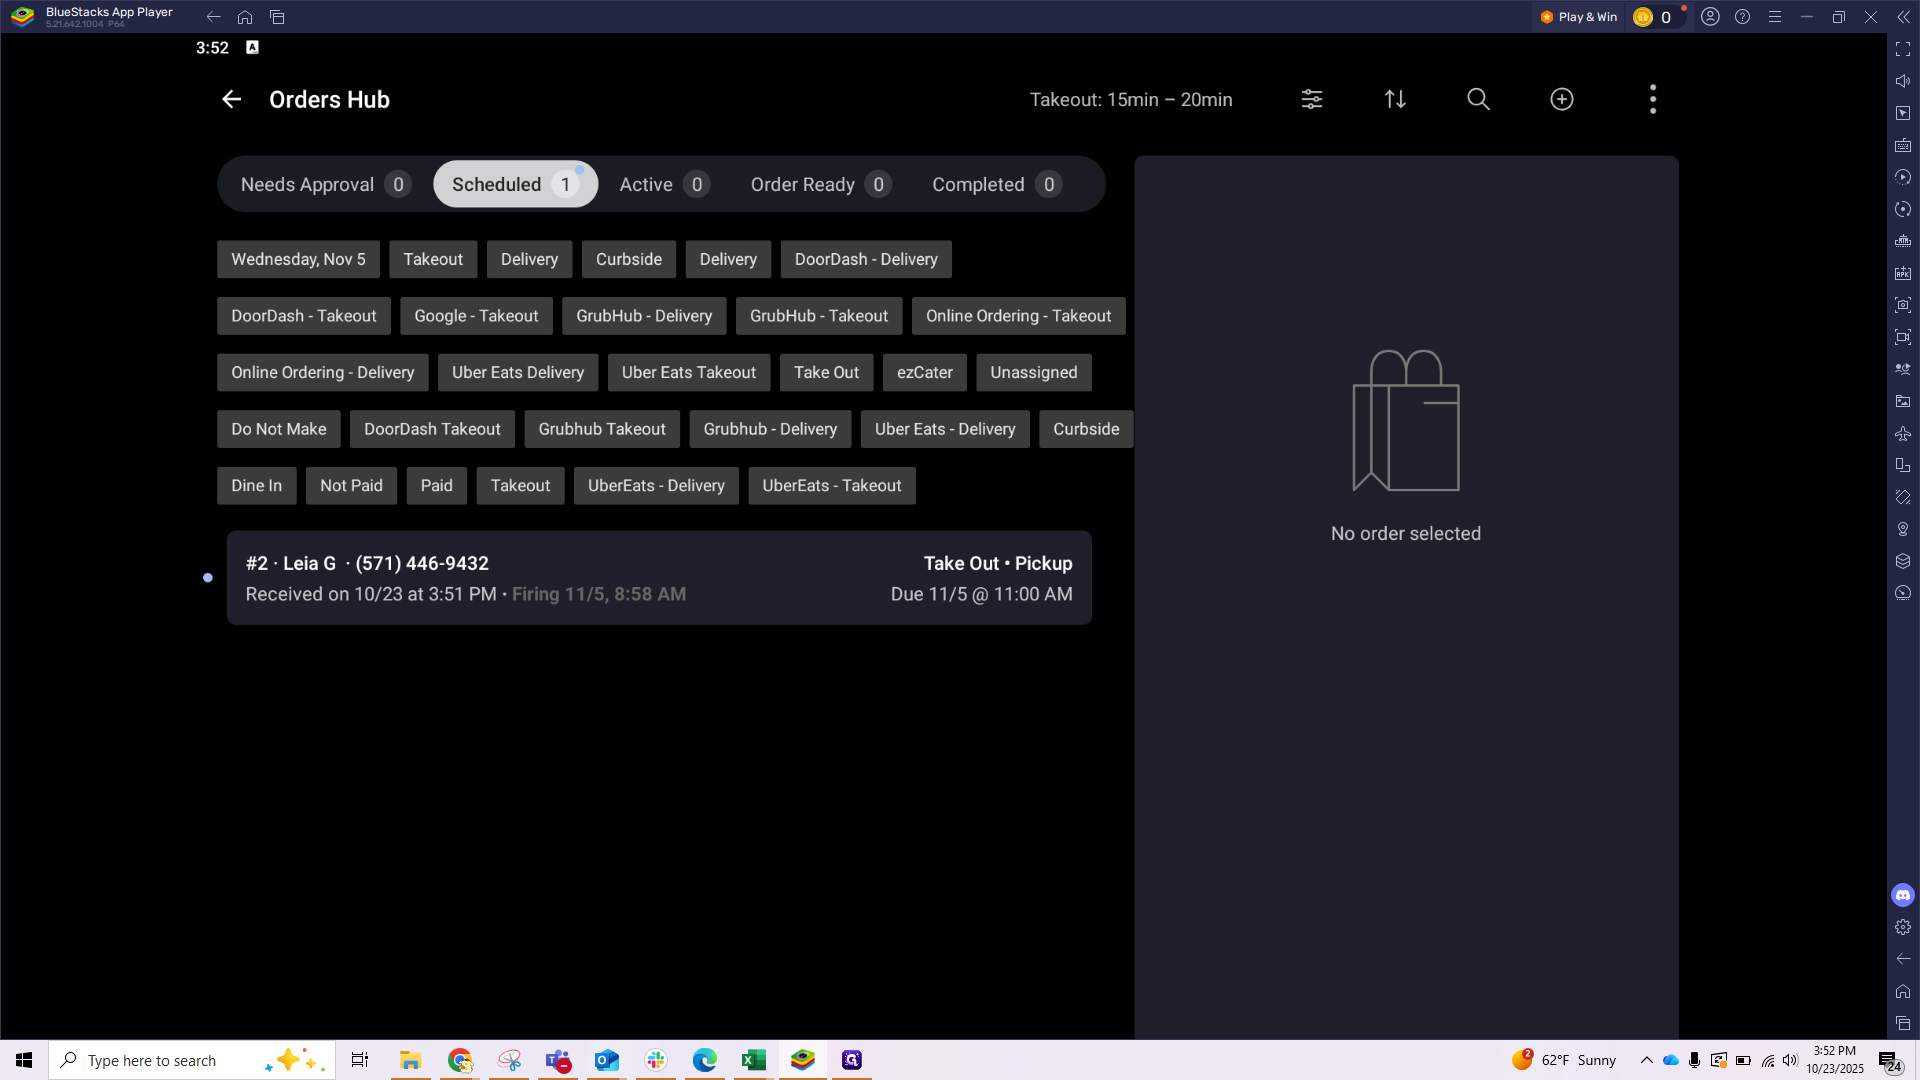Open order #2 for Leia G

(x=658, y=578)
